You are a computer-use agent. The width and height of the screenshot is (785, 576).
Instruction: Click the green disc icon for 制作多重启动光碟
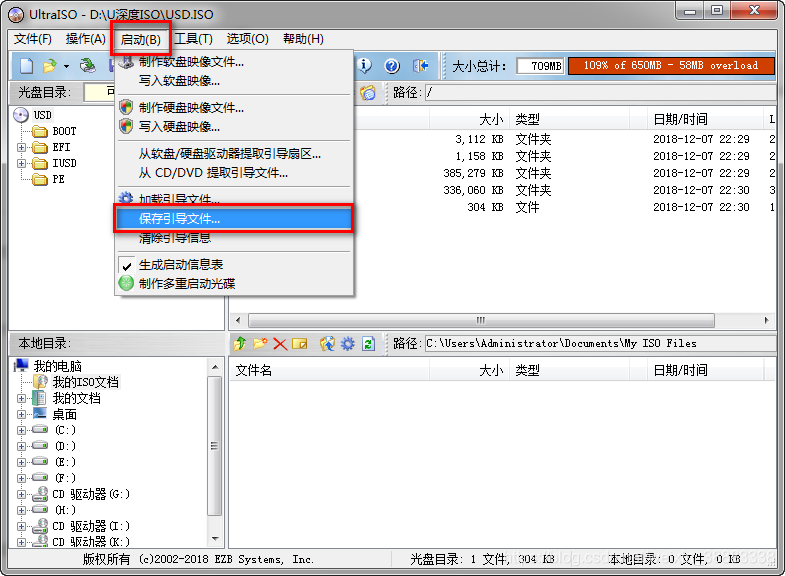[126, 283]
